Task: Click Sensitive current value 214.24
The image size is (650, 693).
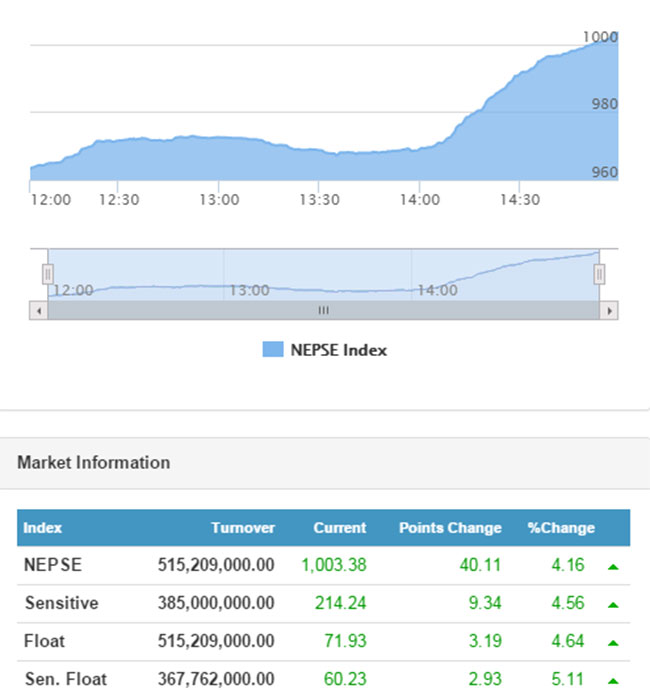Action: click(x=341, y=603)
